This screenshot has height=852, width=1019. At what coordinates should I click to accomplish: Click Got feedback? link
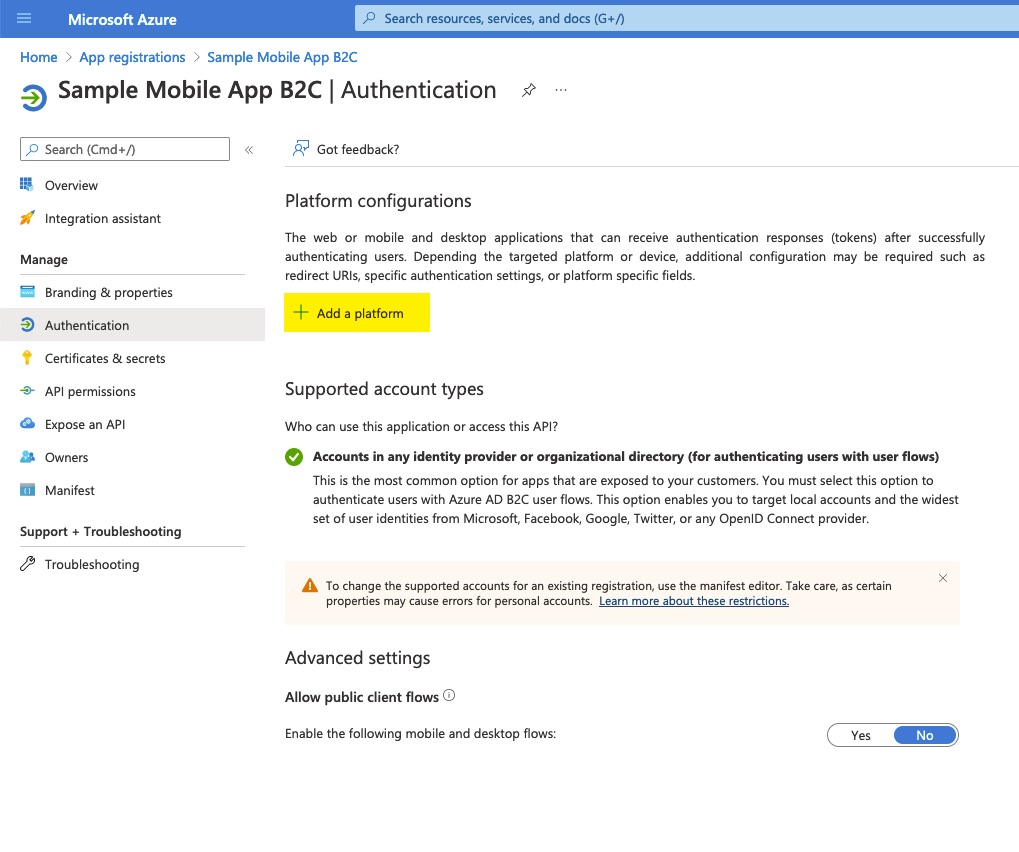pos(358,149)
